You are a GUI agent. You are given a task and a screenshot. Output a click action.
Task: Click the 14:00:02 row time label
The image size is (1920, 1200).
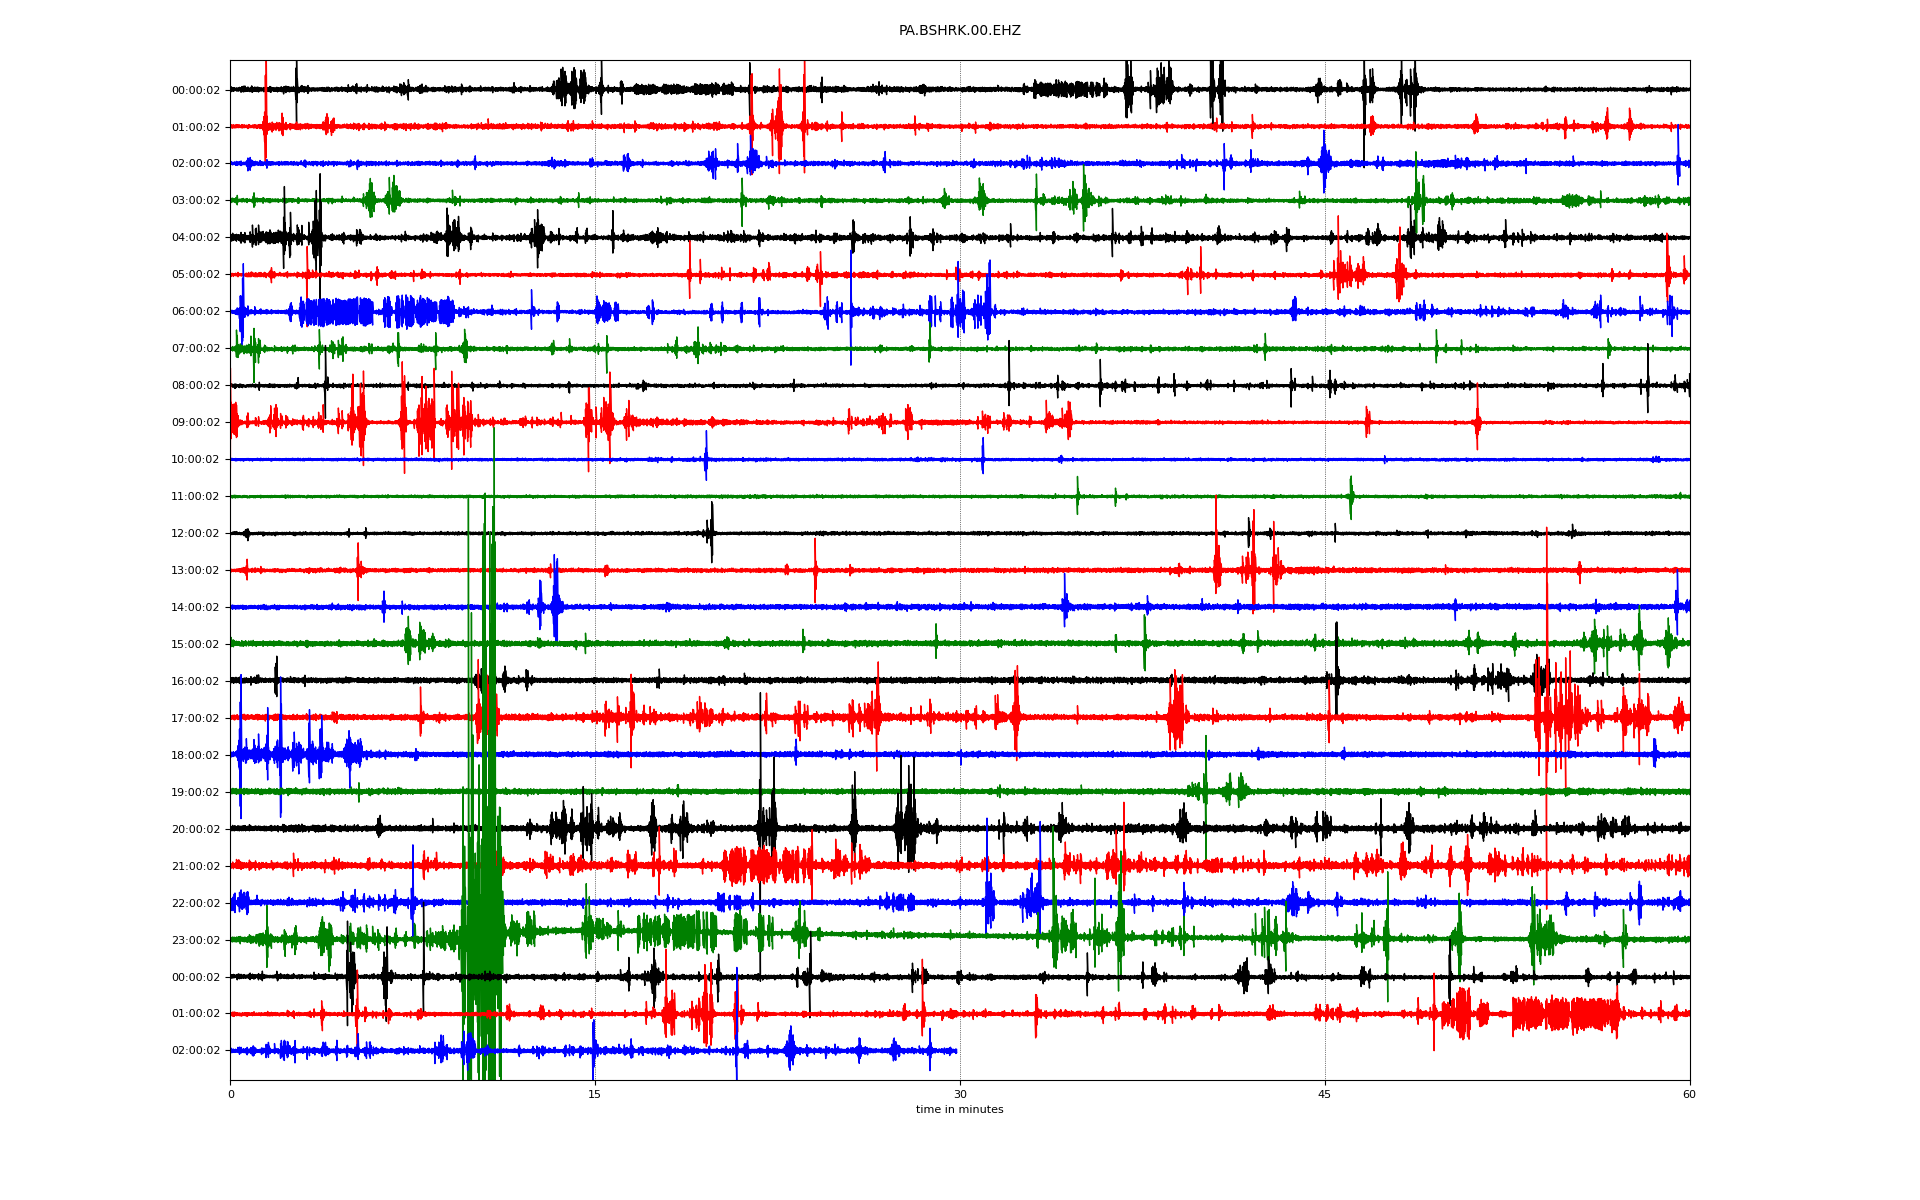(195, 608)
